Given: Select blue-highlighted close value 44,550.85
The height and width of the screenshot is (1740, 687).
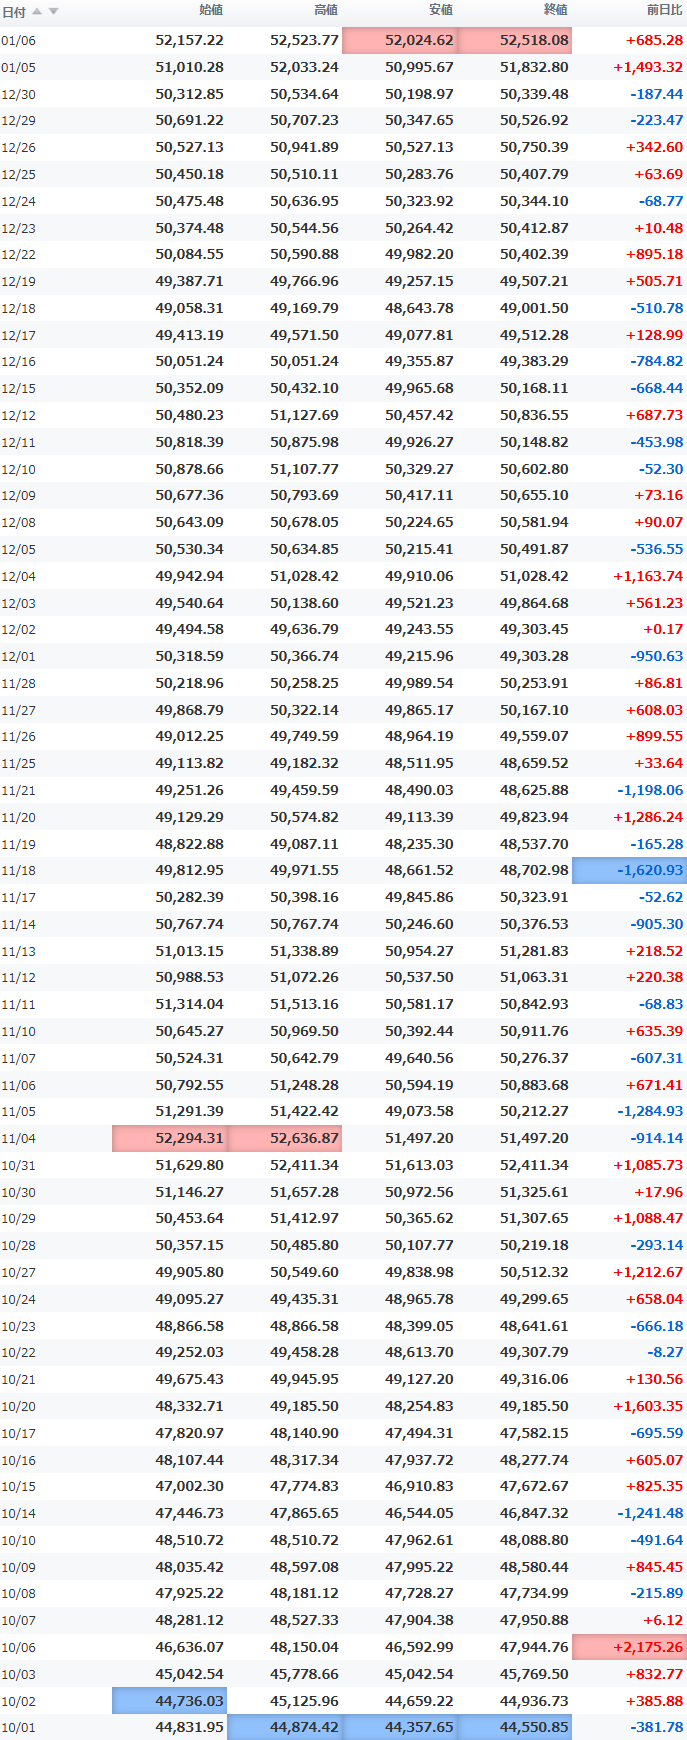Looking at the screenshot, I should [x=514, y=1727].
